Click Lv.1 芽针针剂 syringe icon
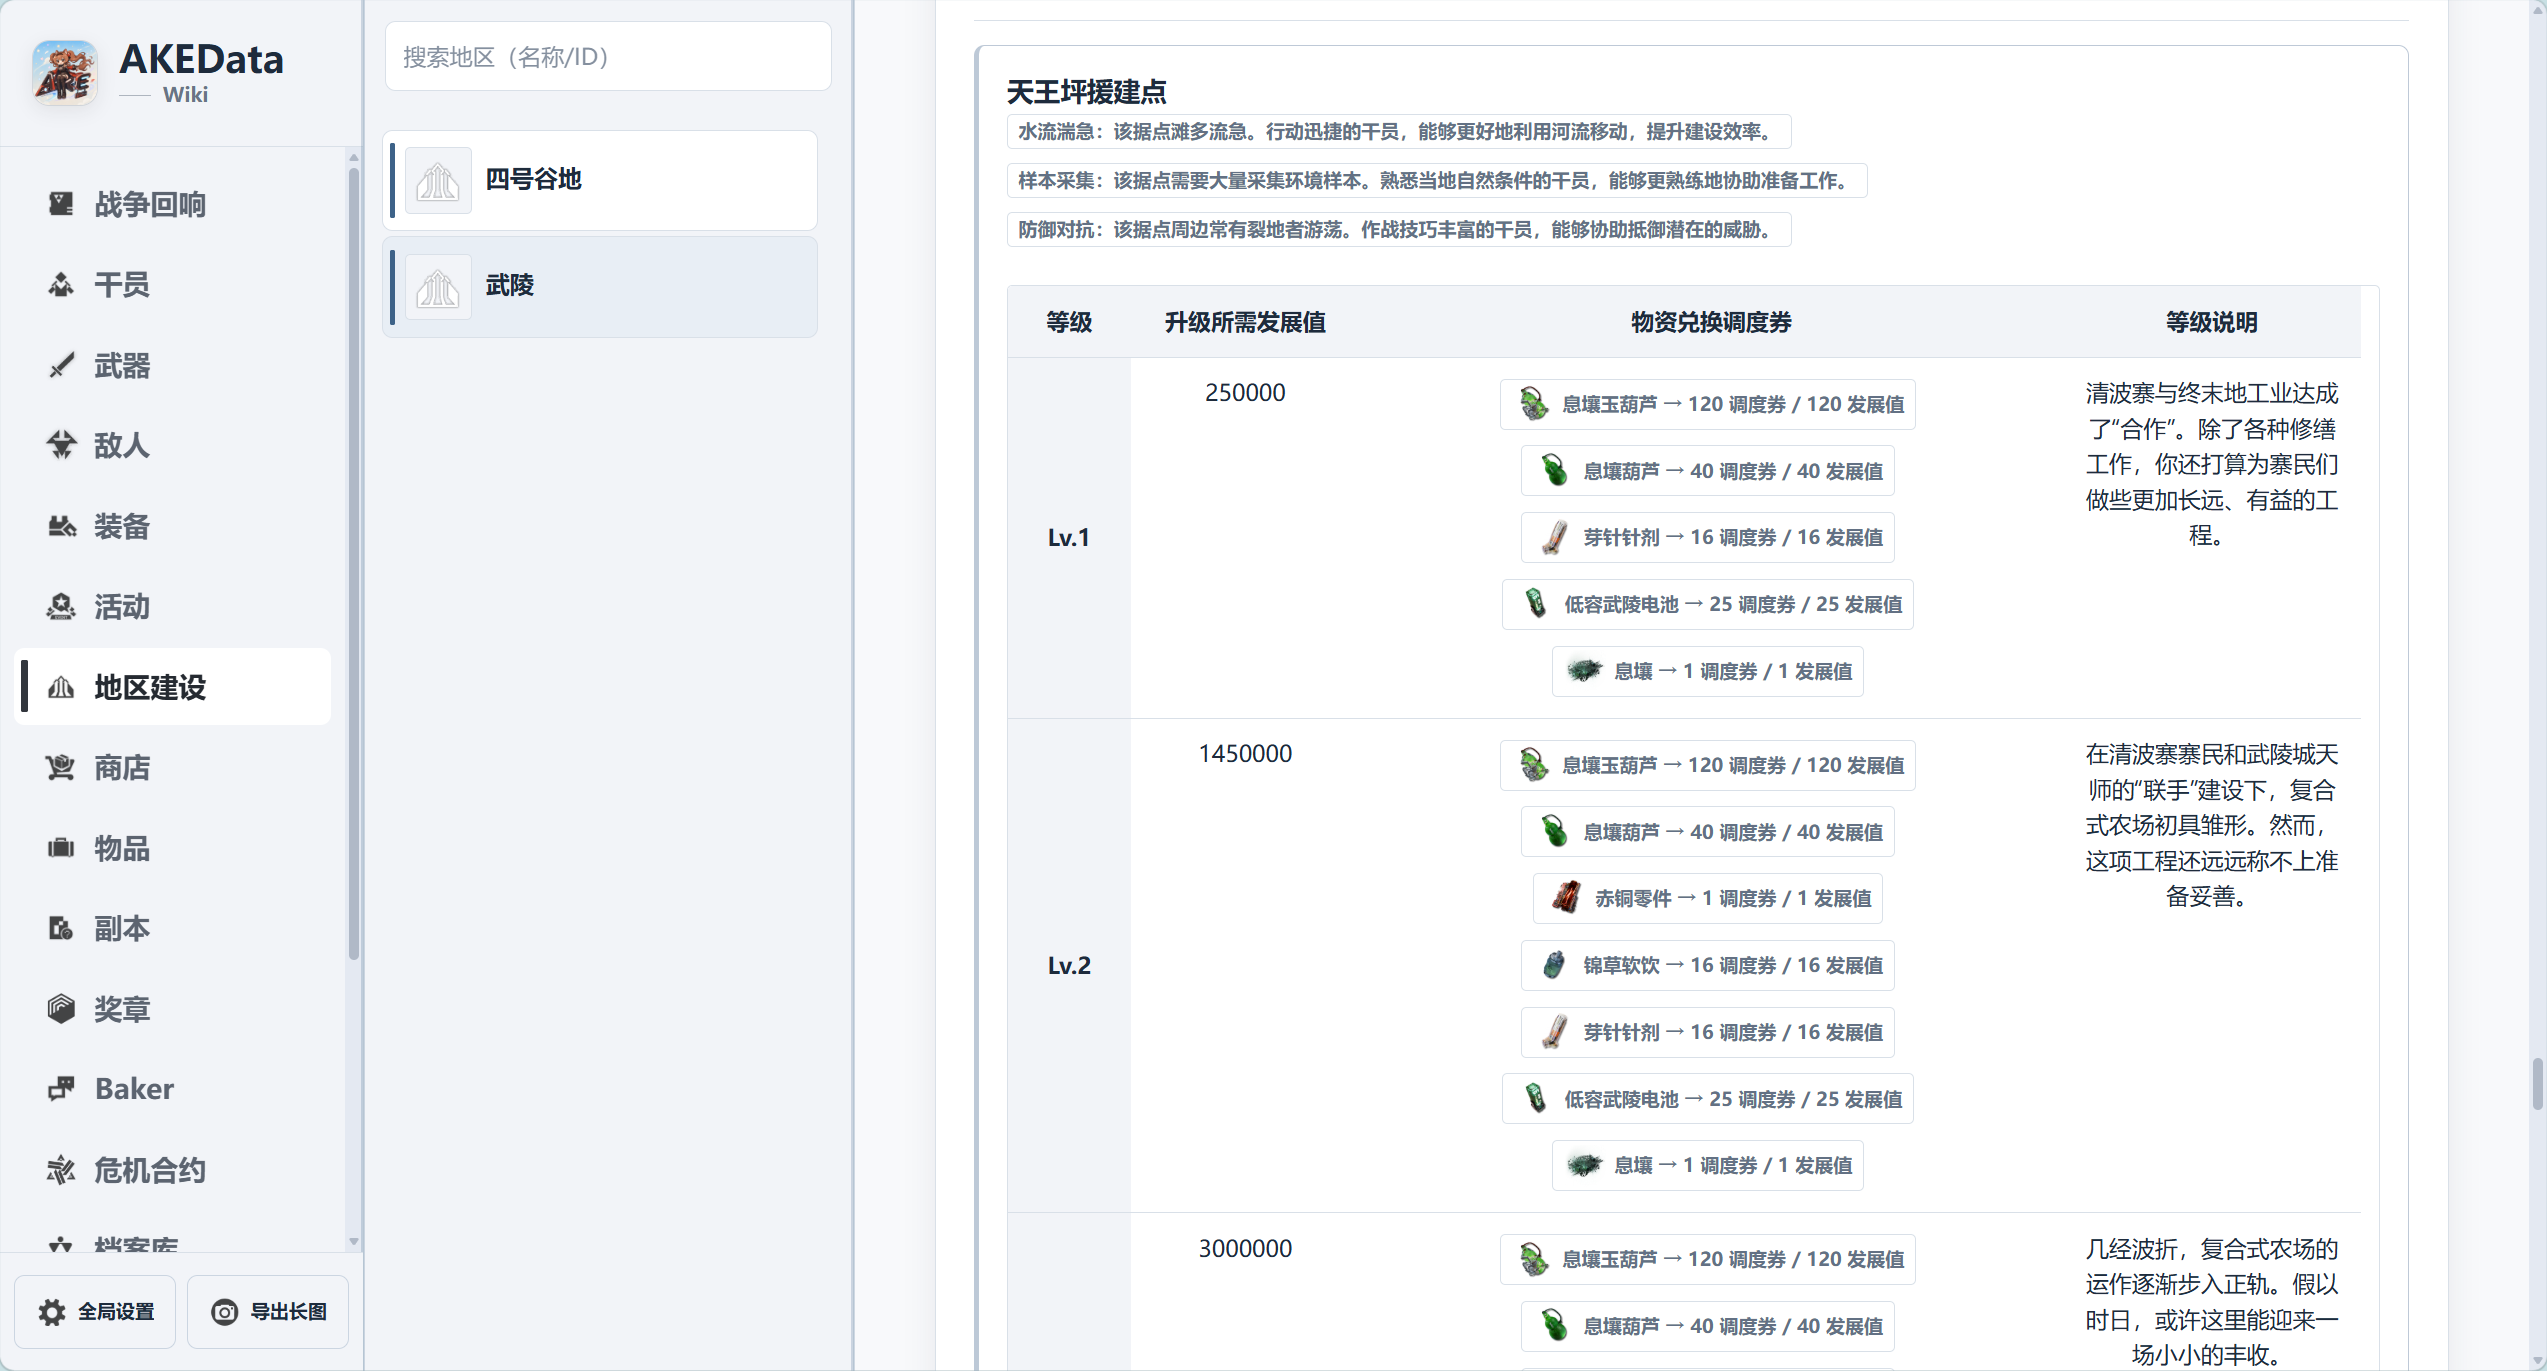Viewport: 2547px width, 1371px height. [x=1554, y=538]
